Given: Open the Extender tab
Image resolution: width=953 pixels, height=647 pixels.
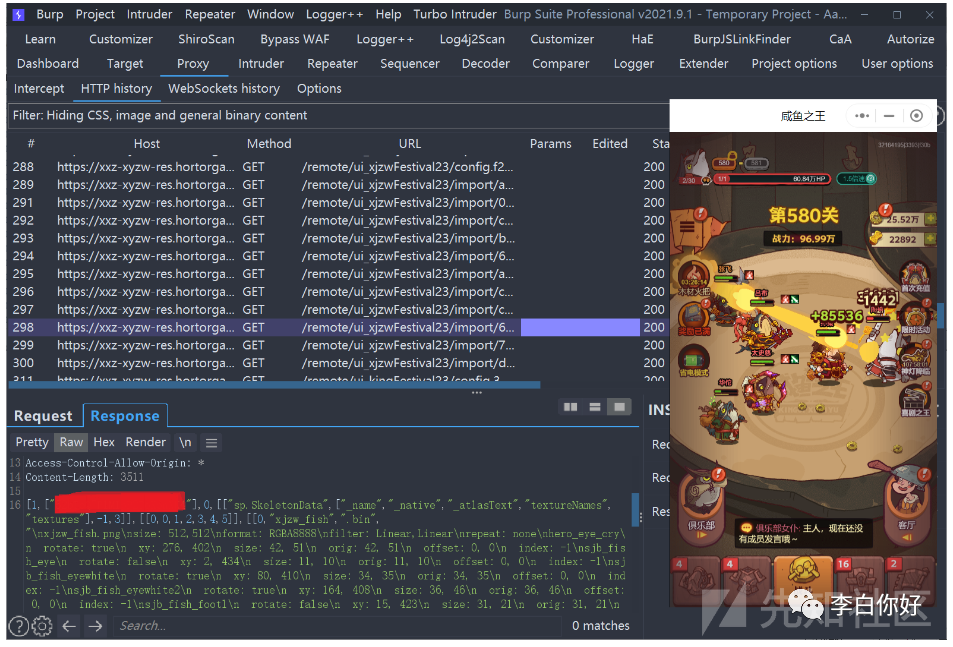Looking at the screenshot, I should tap(703, 63).
